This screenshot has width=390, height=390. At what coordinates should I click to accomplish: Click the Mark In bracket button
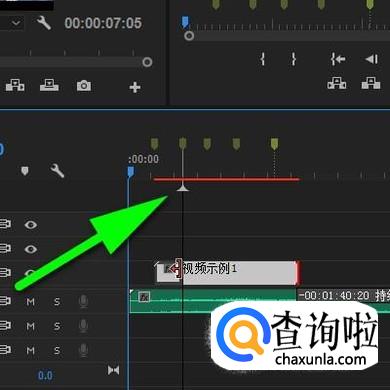pos(263,59)
